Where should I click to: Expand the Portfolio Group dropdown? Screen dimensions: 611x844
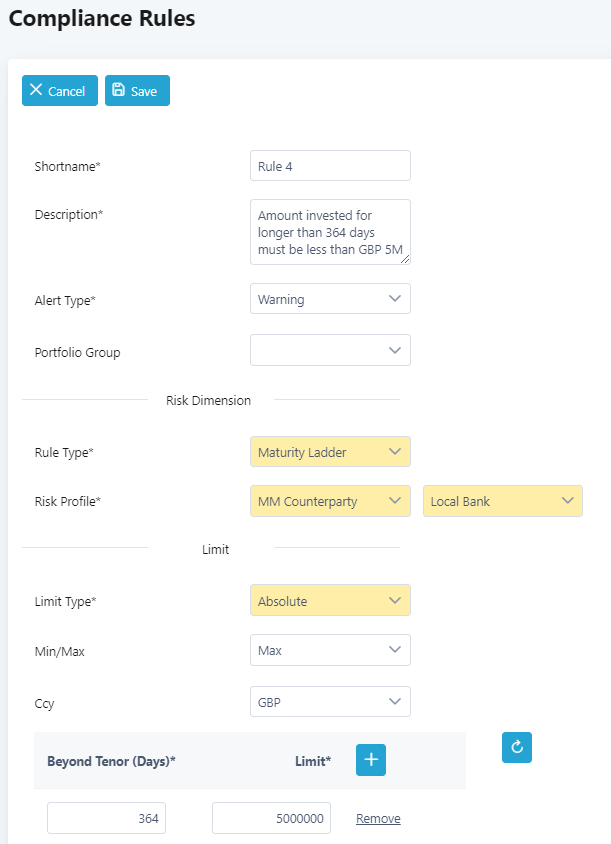330,350
